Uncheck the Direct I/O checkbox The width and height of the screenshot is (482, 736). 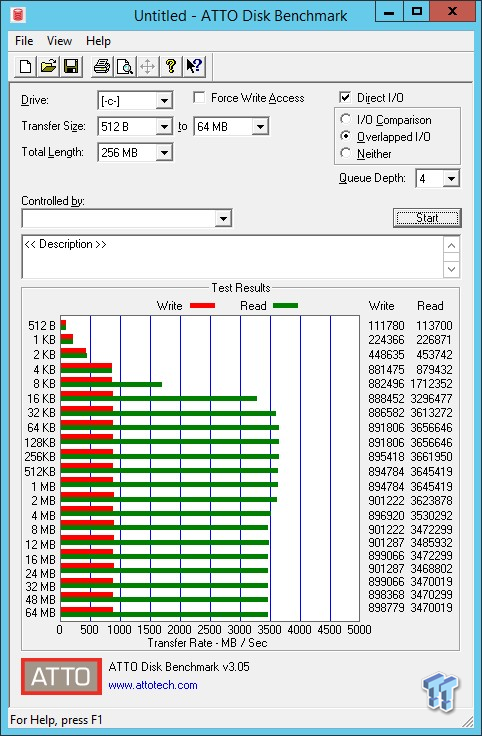click(x=345, y=97)
